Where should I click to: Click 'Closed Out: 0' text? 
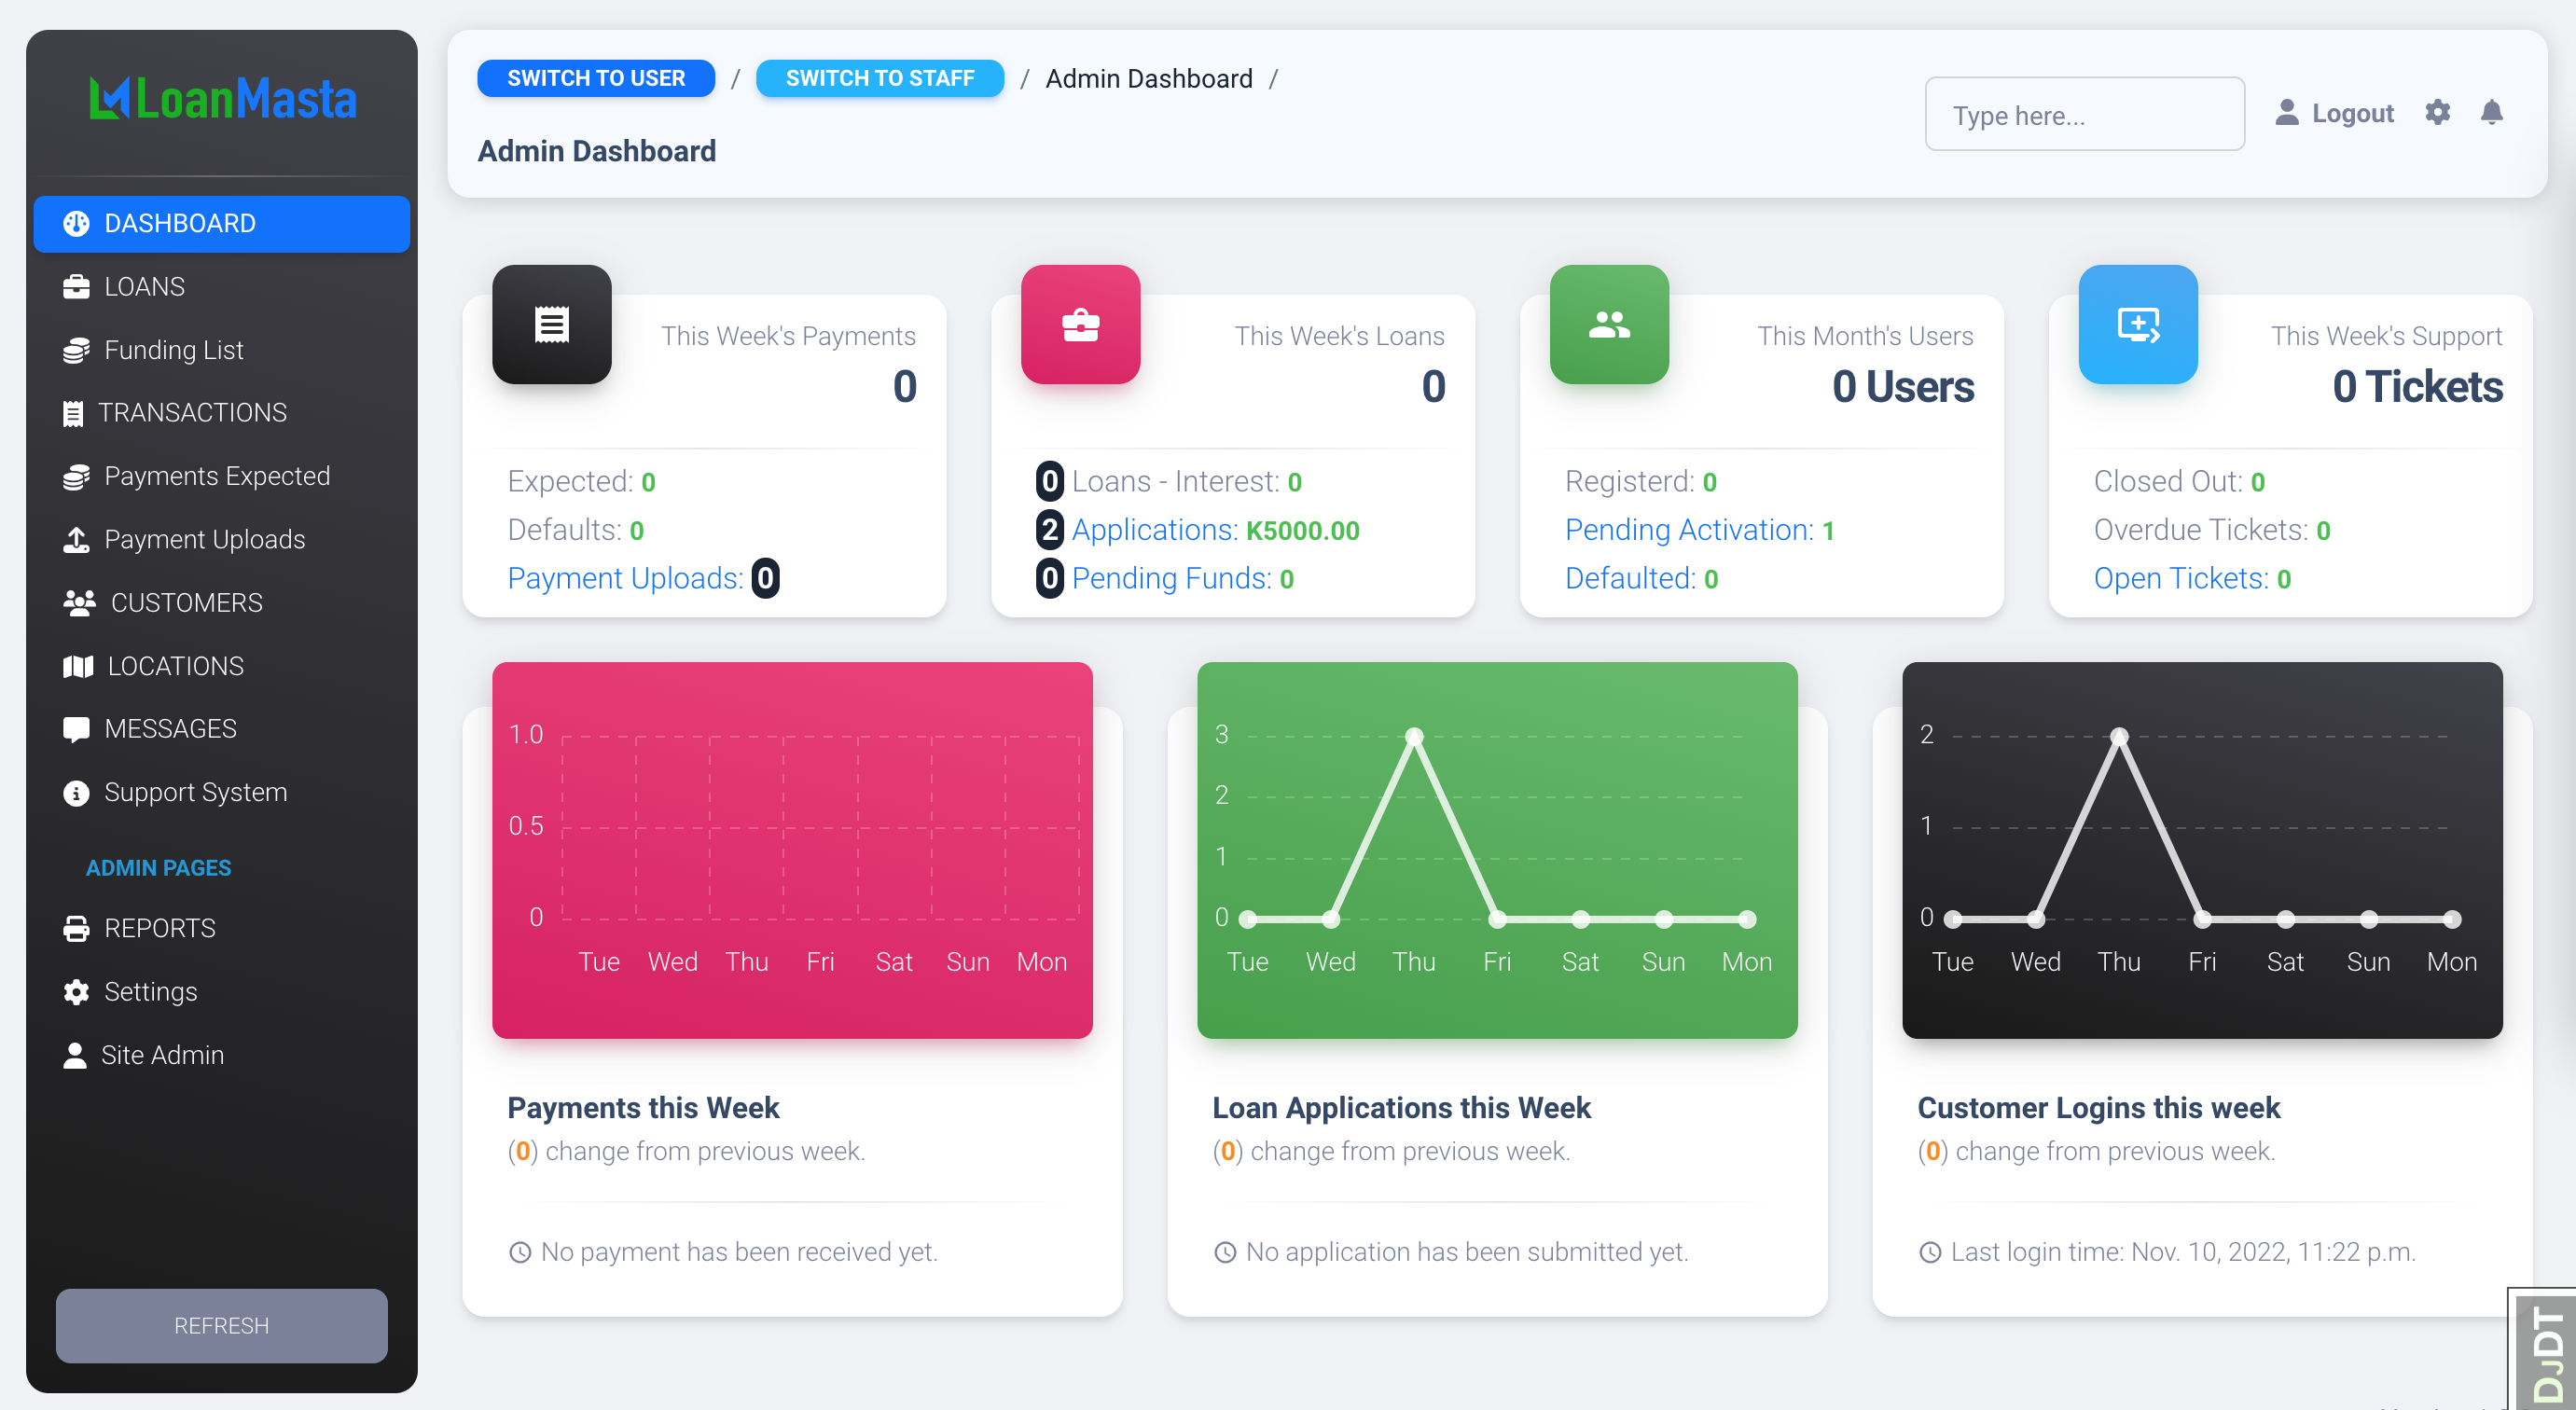pyautogui.click(x=2179, y=482)
